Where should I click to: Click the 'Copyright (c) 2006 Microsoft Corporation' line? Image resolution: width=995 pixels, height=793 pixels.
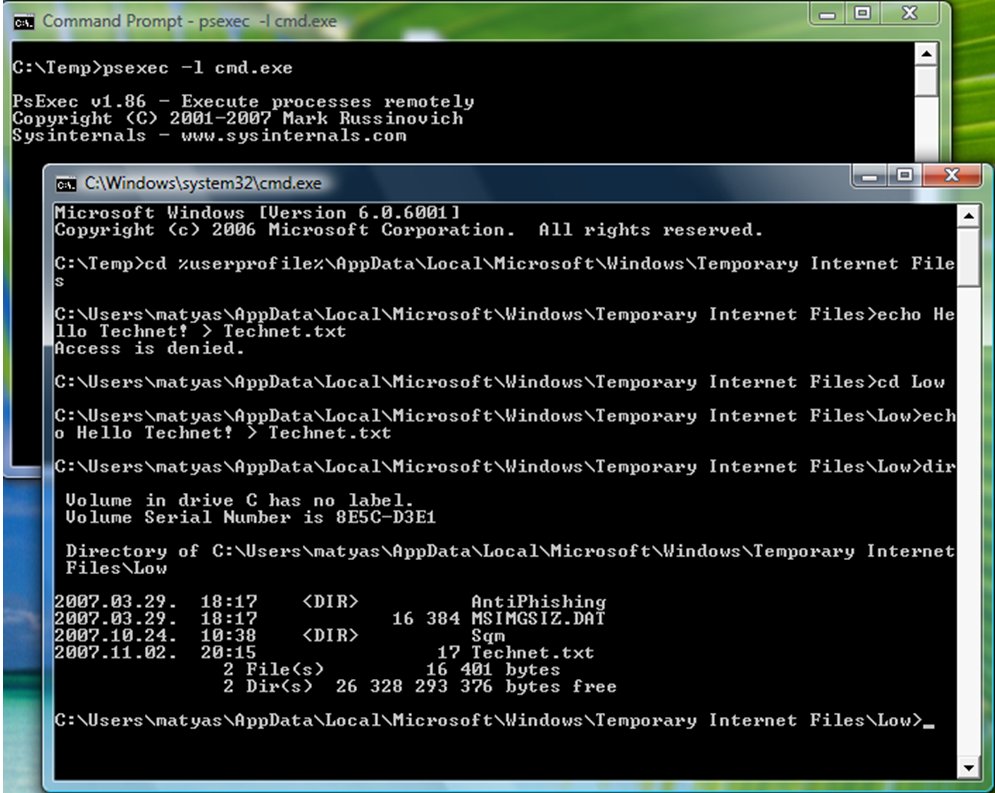(409, 230)
